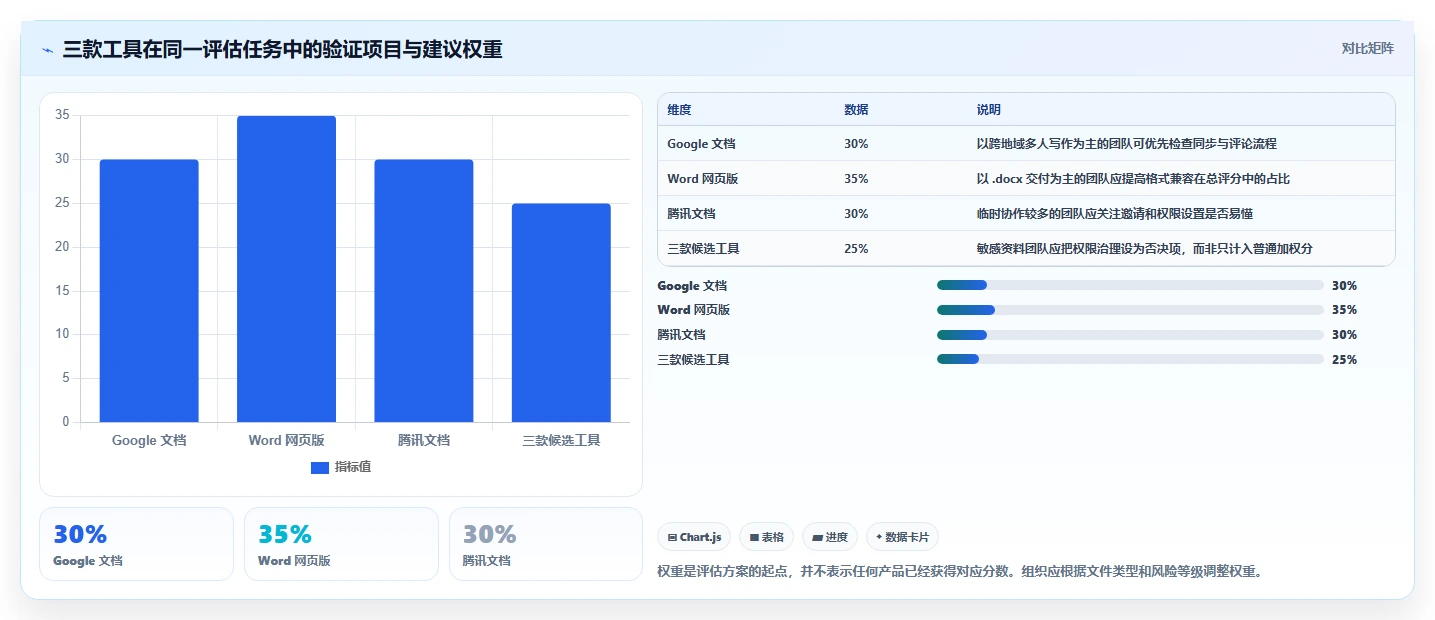1435x620 pixels.
Task: Click the lightning icon beside the title
Action: tap(47, 49)
